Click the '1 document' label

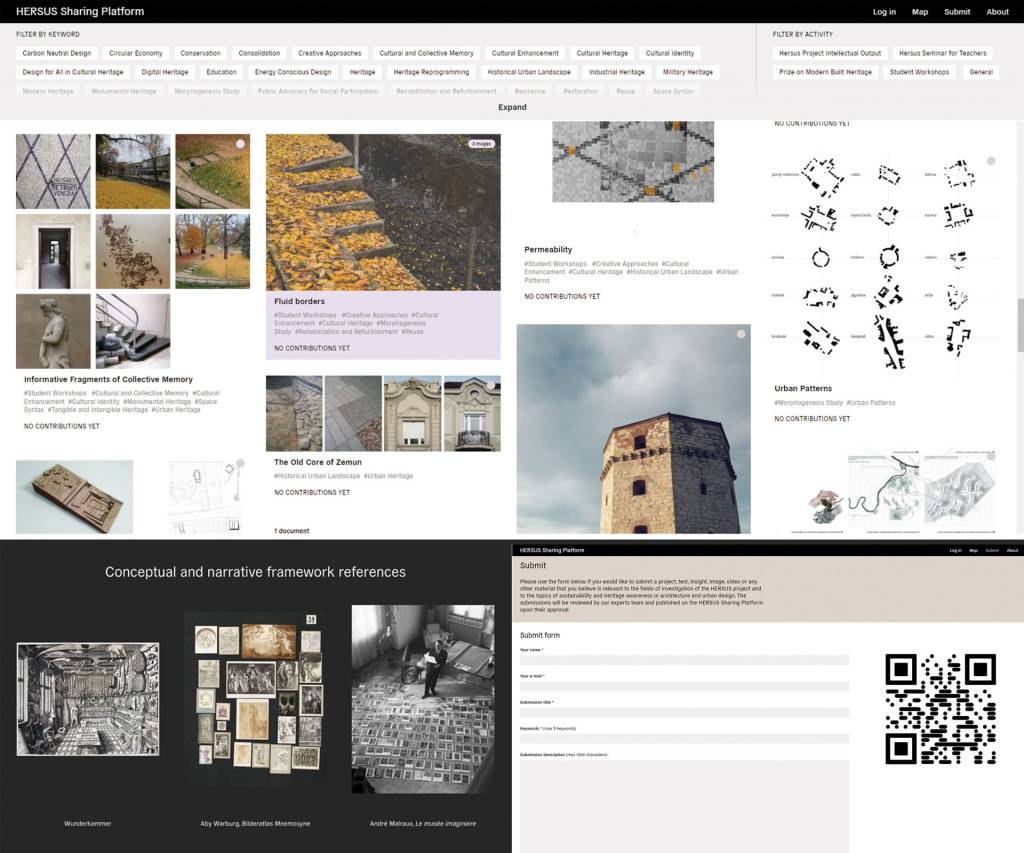291,531
